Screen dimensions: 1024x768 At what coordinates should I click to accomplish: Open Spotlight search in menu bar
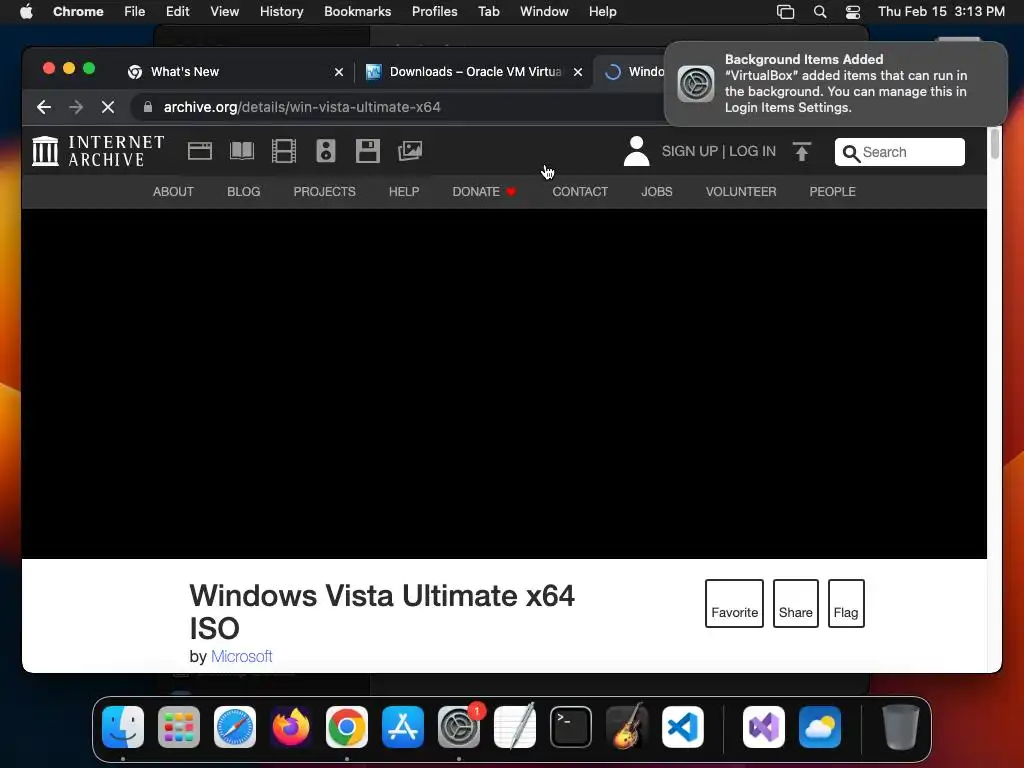click(x=820, y=12)
